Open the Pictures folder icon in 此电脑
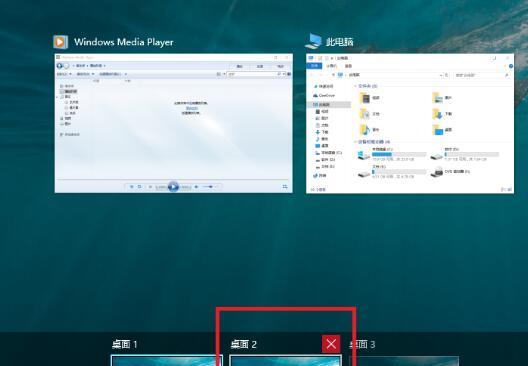 pos(437,98)
